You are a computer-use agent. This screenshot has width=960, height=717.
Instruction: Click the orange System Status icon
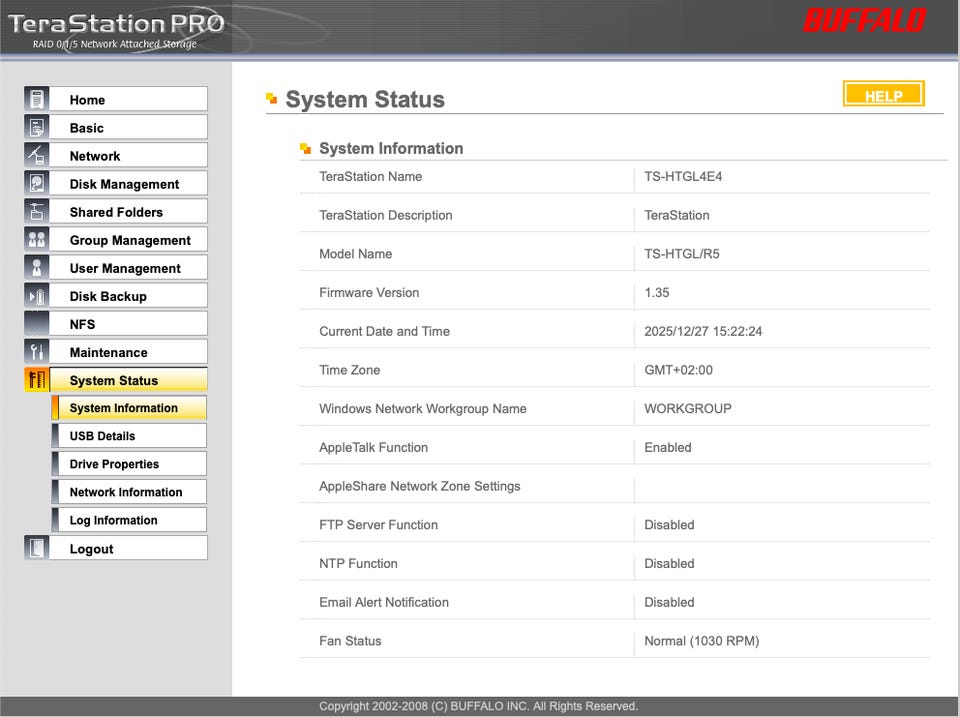(37, 380)
